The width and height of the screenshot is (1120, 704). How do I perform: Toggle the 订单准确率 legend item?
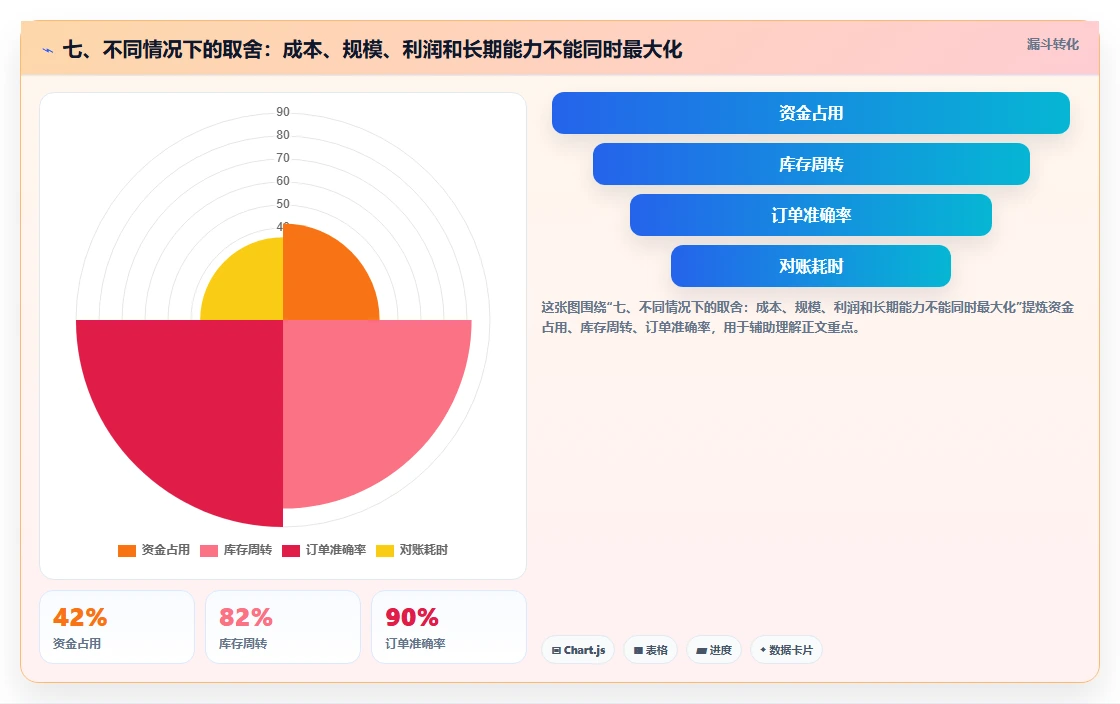pyautogui.click(x=324, y=550)
